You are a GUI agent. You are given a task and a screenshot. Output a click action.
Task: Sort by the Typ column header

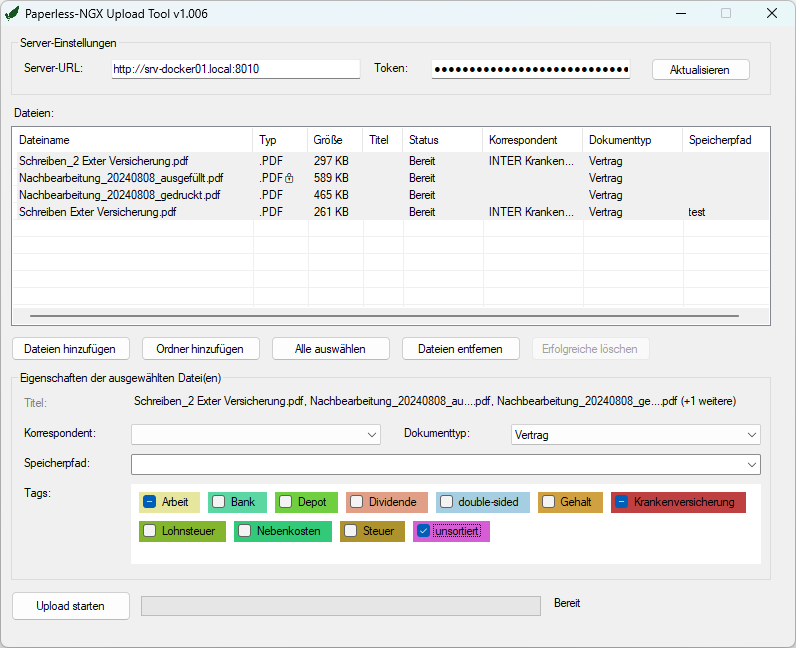280,140
